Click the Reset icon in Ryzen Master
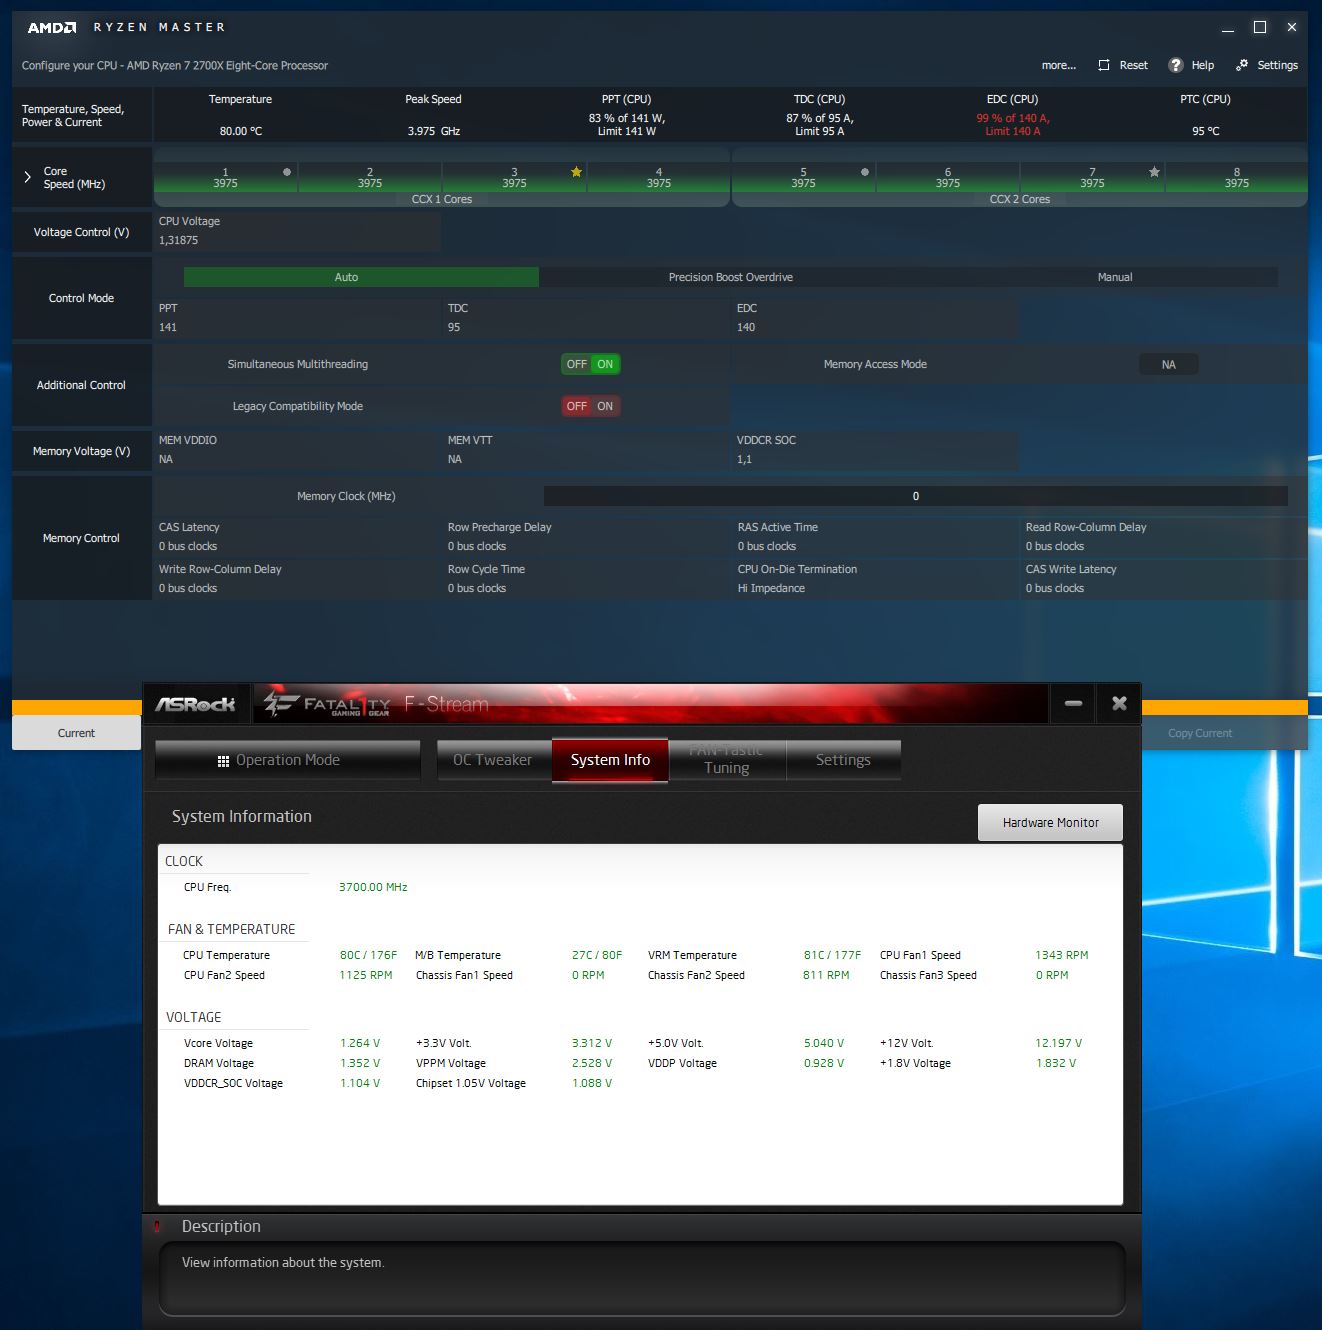The height and width of the screenshot is (1330, 1322). 1104,65
